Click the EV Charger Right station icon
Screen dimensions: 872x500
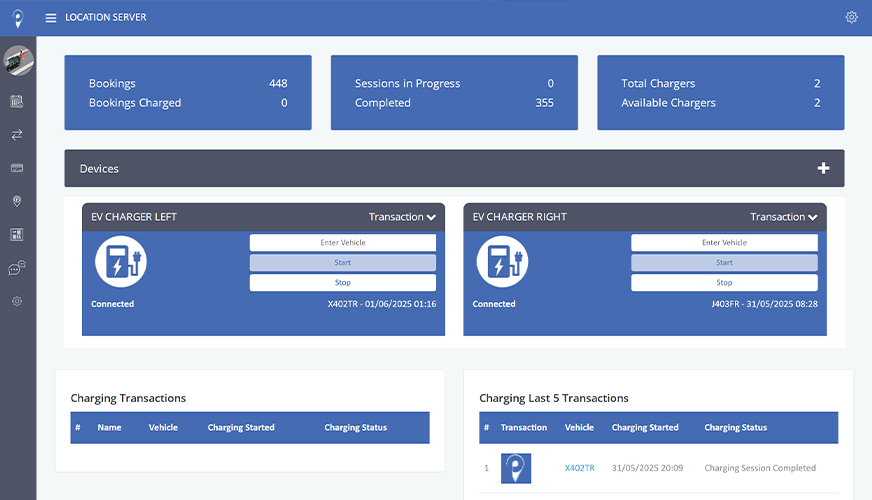tap(502, 262)
